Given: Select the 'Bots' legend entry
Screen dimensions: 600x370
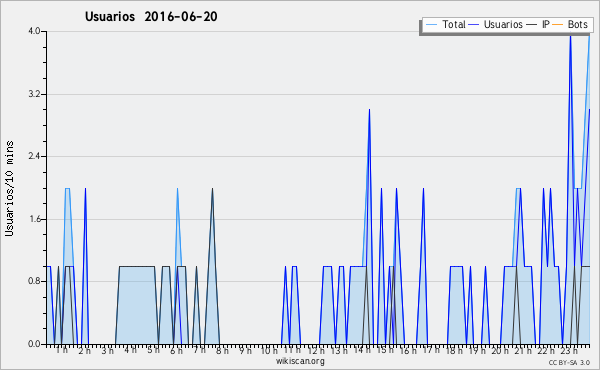Looking at the screenshot, I should tap(570, 24).
